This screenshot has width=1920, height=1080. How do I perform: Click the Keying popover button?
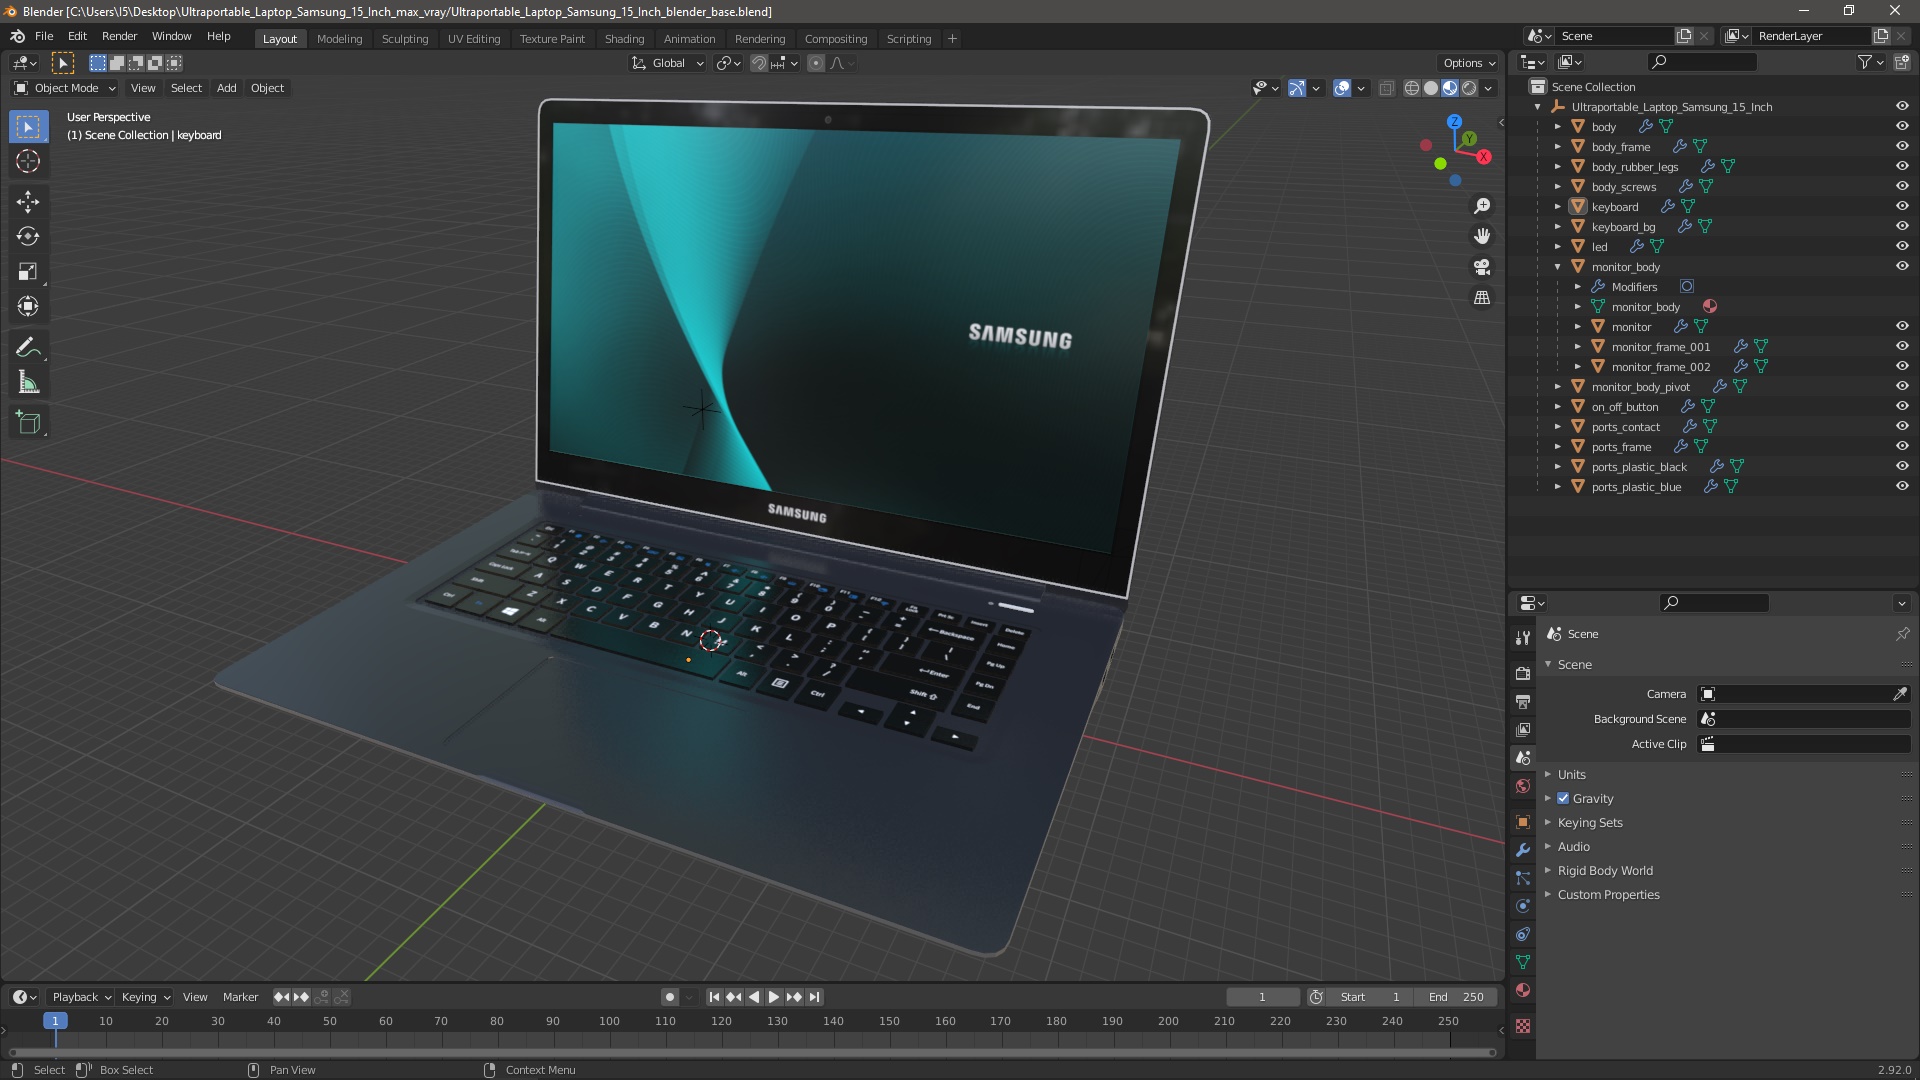coord(145,997)
